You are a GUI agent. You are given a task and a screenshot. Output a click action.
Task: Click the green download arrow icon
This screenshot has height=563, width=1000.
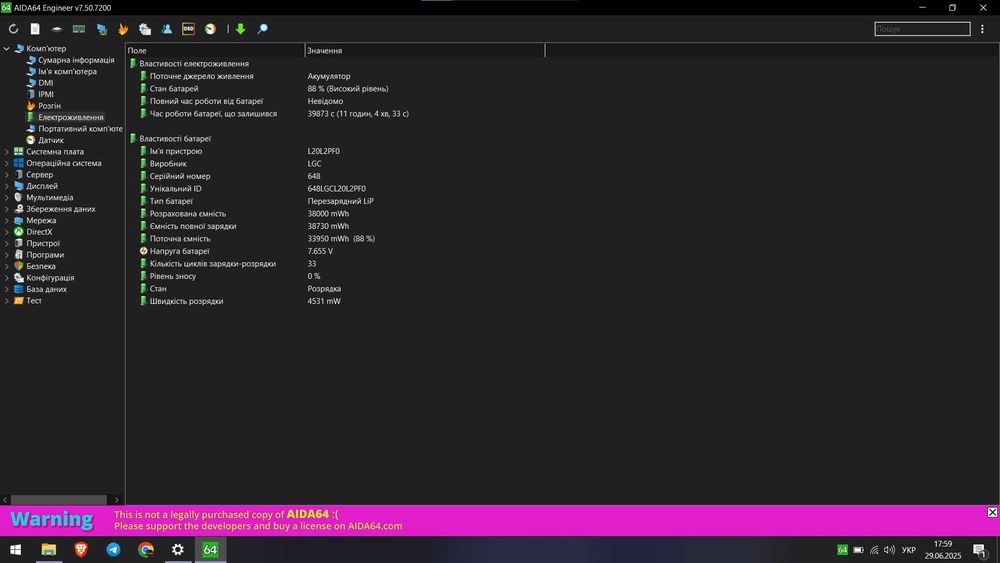[x=240, y=29]
